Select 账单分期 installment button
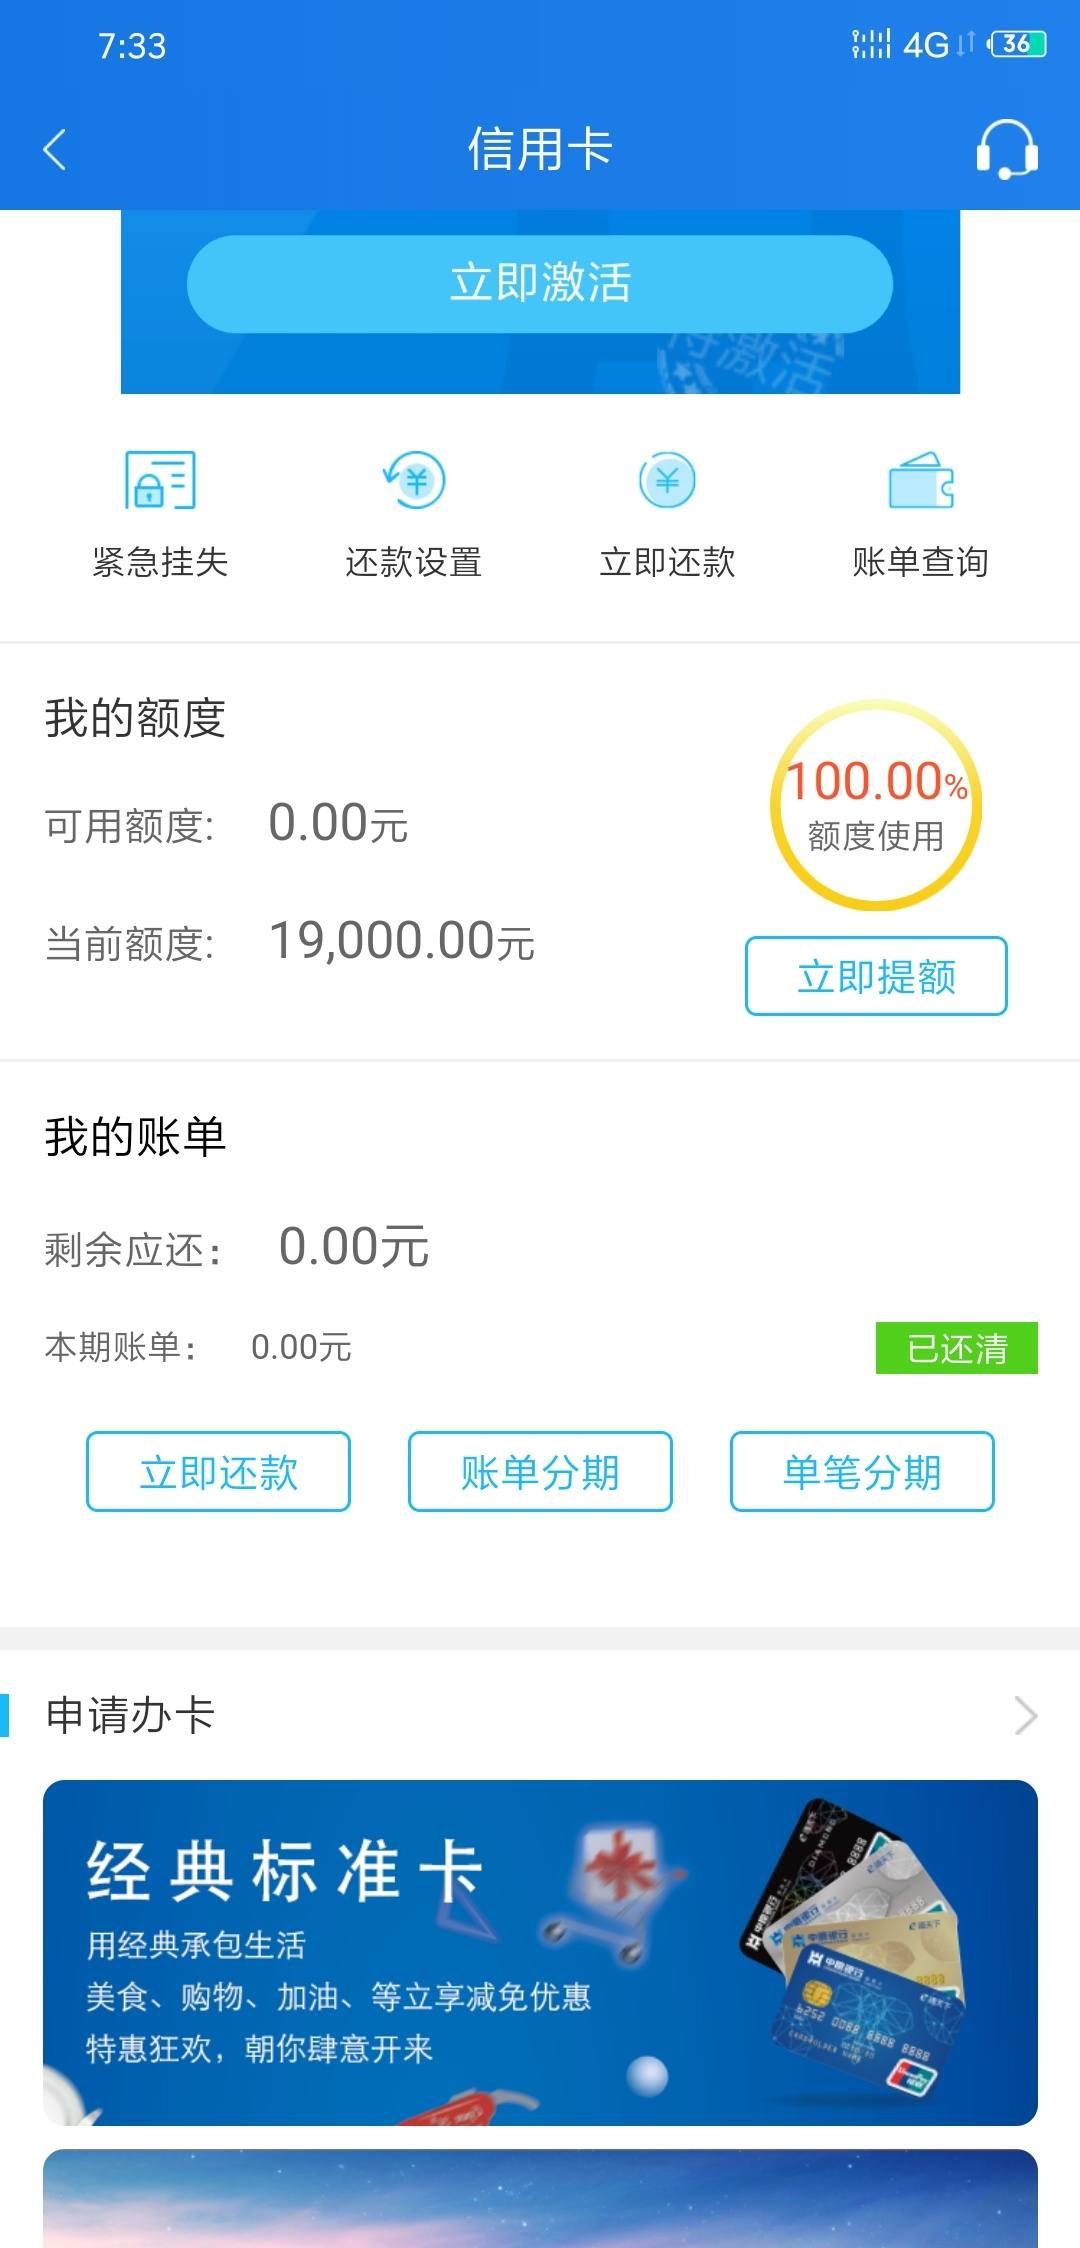This screenshot has width=1080, height=2248. click(x=540, y=1471)
